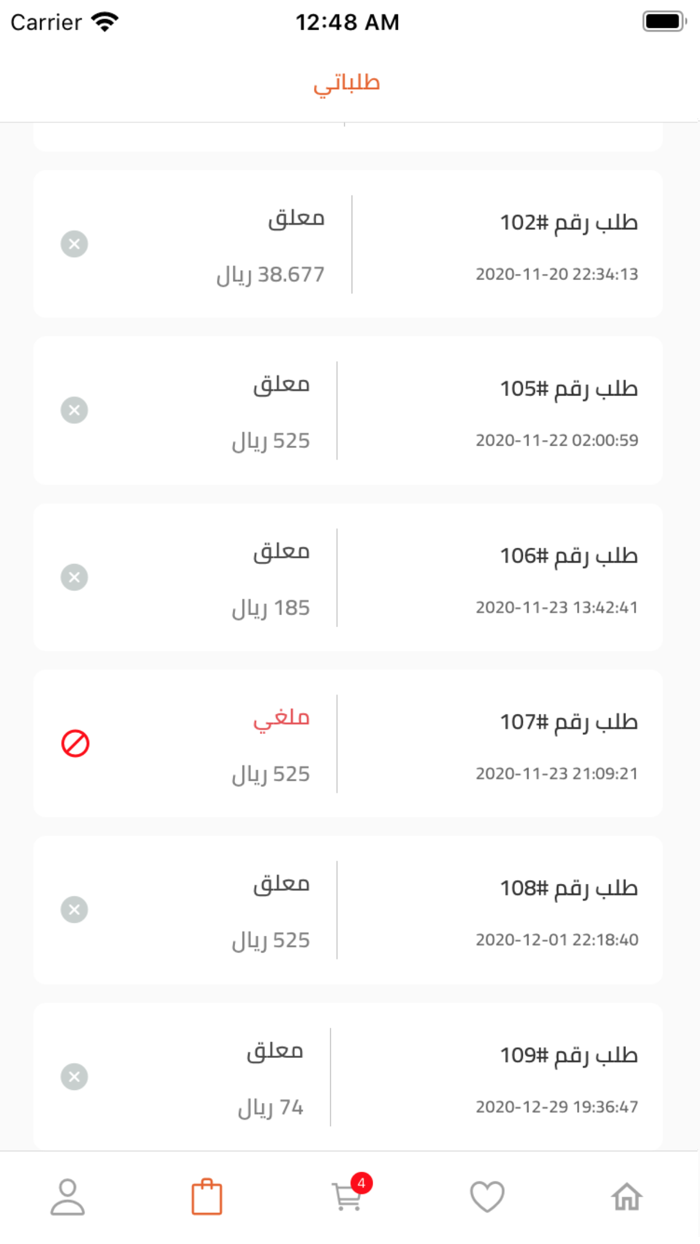Open the طلباتي page title
Screen dimensions: 700x1244
[x=348, y=83]
